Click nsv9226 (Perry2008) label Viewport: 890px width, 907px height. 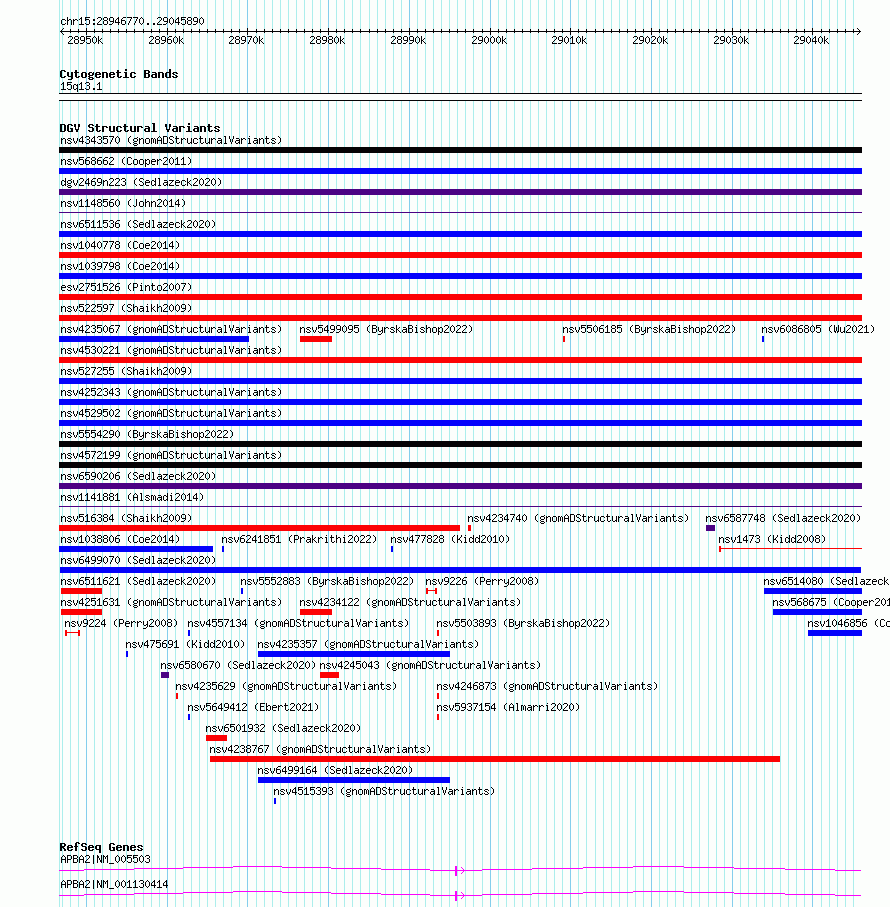click(x=482, y=581)
